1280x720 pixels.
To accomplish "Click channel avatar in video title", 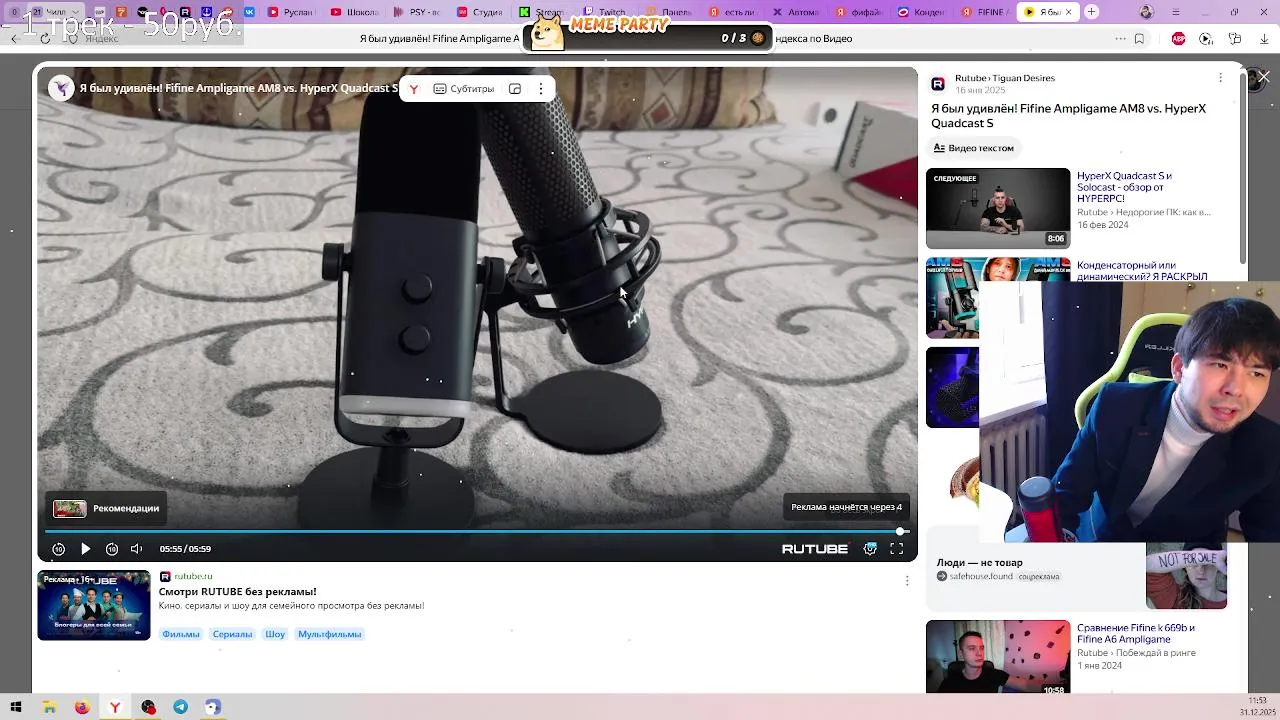I will [x=62, y=88].
